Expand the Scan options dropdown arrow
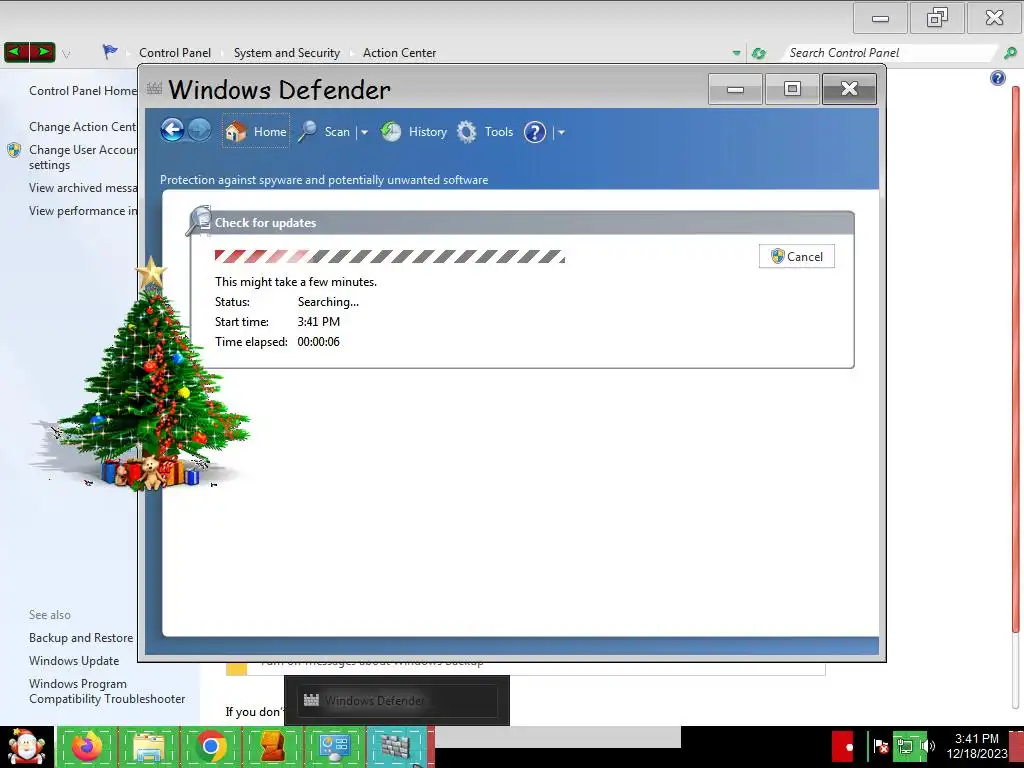The height and width of the screenshot is (768, 1024). pos(364,133)
